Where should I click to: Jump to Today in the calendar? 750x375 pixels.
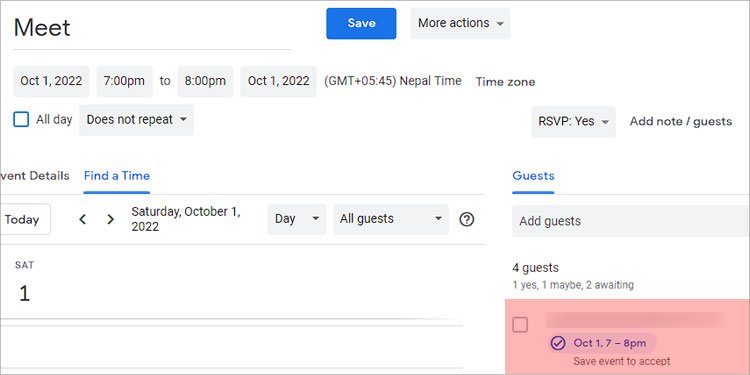24,220
